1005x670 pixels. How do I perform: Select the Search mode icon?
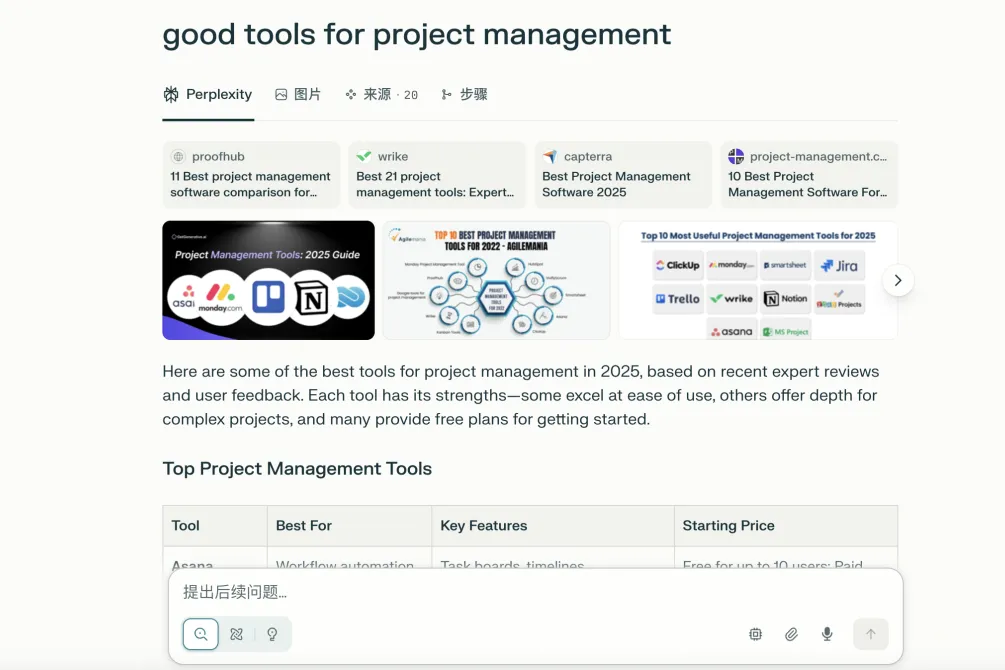[x=201, y=634]
